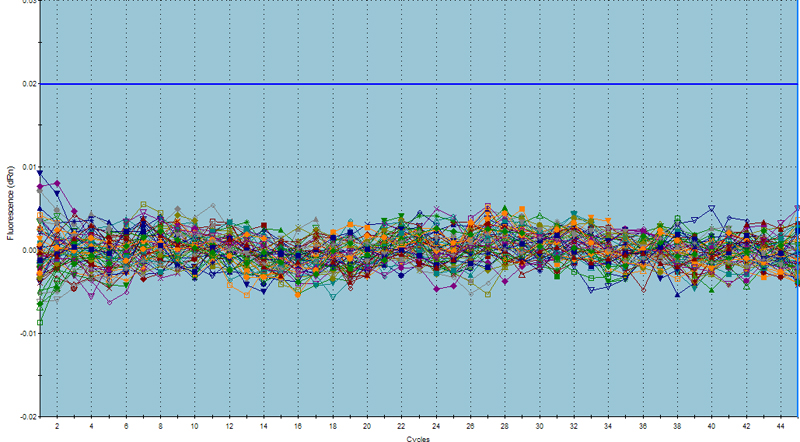Select the 0.02 y-axis tick label
Image resolution: width=800 pixels, height=442 pixels.
pos(28,84)
